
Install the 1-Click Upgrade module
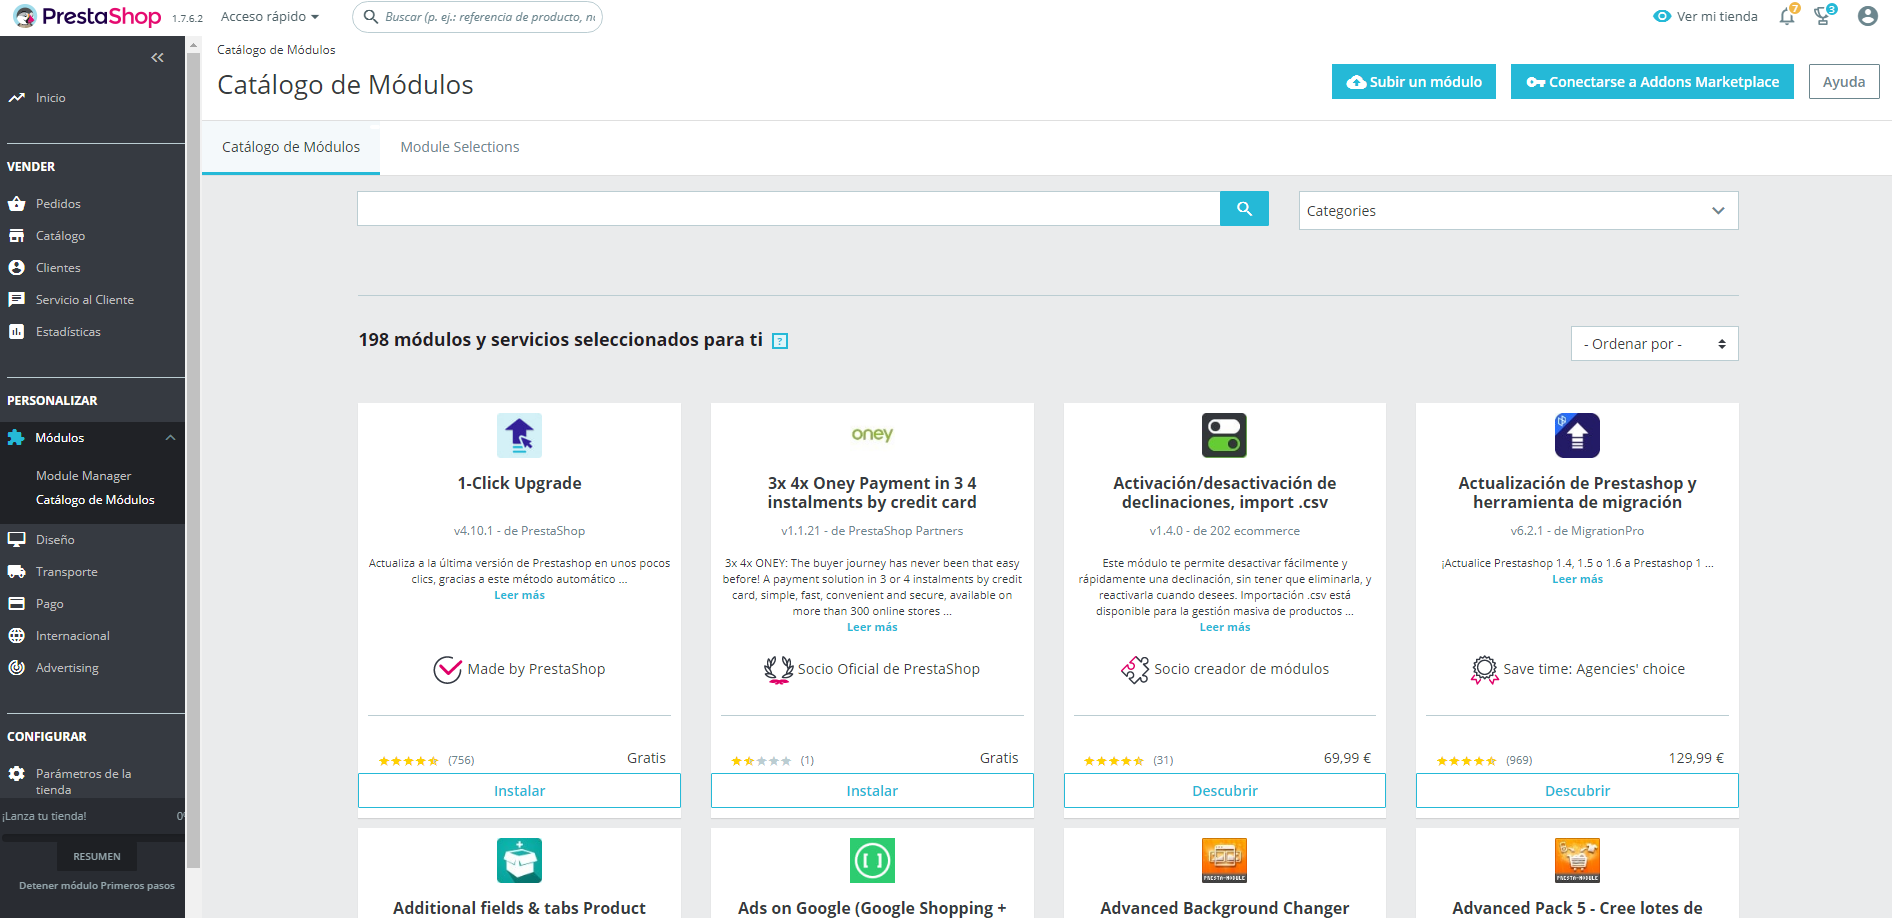point(519,790)
